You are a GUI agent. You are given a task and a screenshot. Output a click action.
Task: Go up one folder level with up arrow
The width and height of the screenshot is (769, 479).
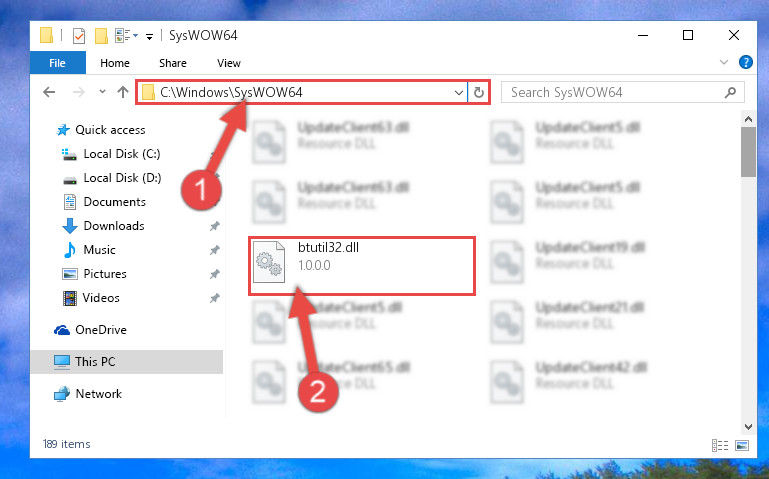click(123, 92)
